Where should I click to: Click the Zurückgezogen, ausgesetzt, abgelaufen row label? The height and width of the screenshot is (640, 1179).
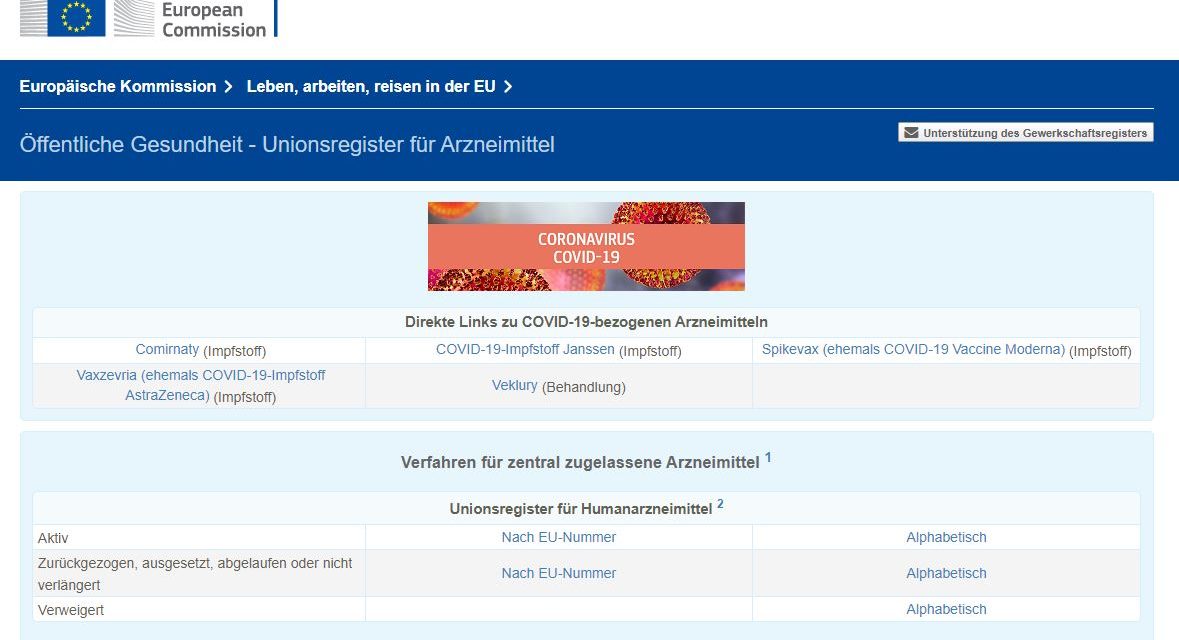195,574
